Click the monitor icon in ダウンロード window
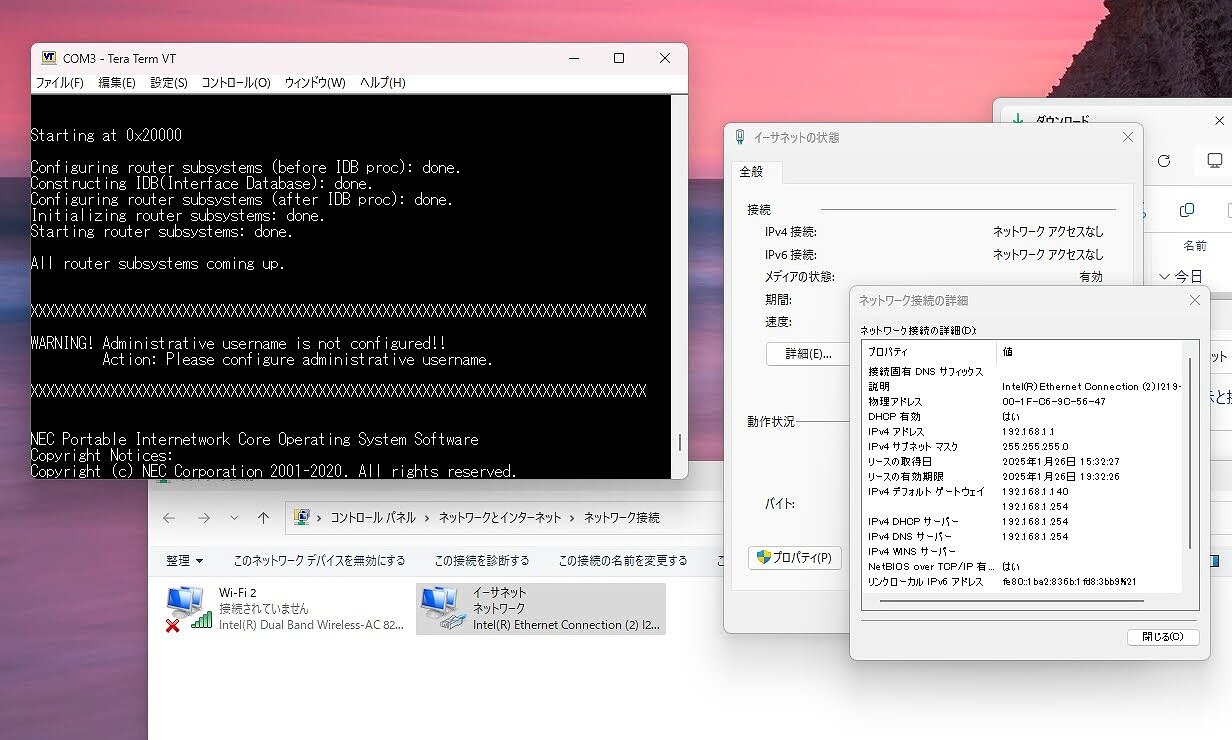Image resolution: width=1232 pixels, height=740 pixels. coord(1215,161)
